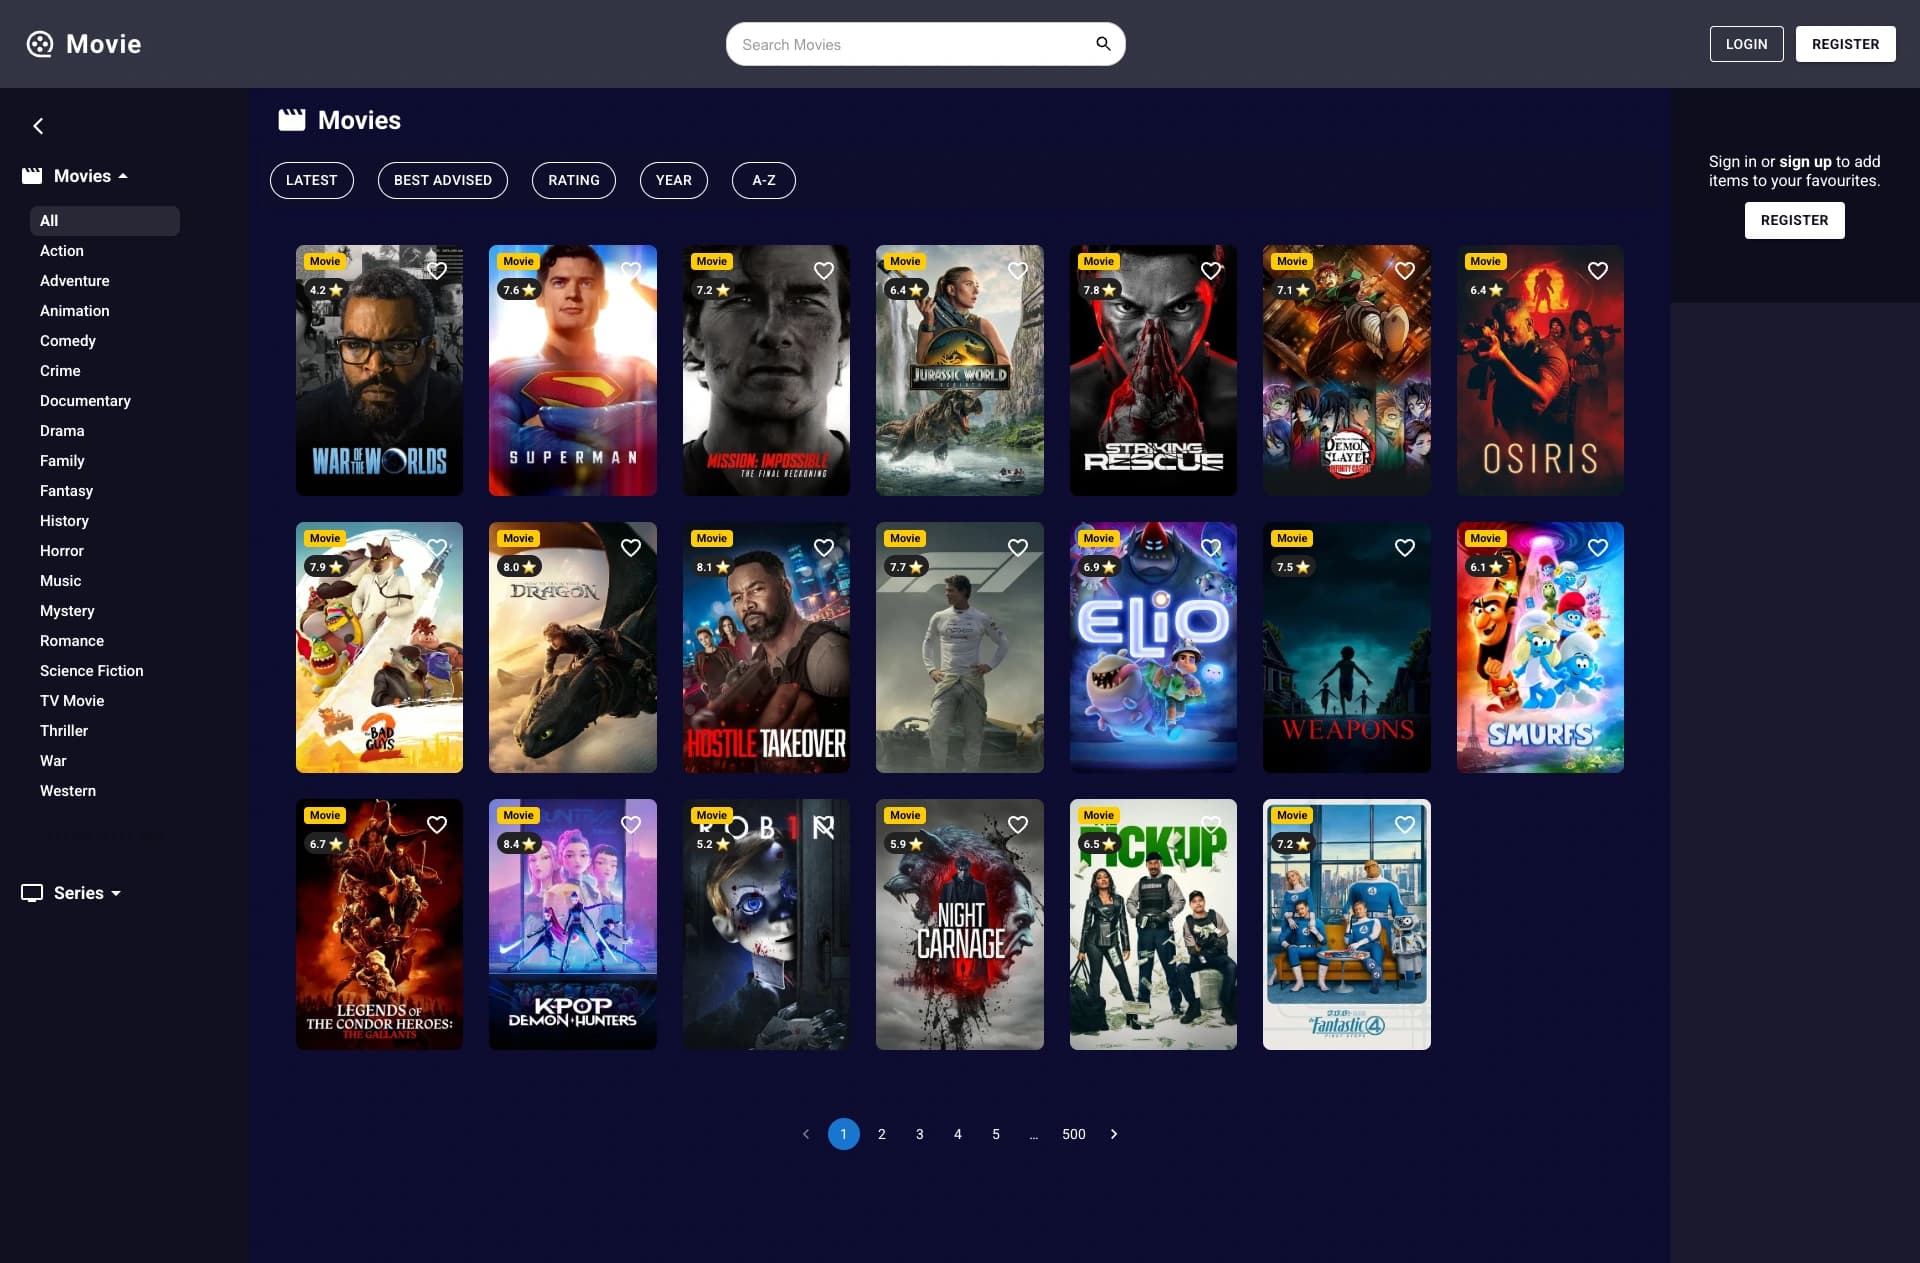This screenshot has height=1263, width=1920.
Task: Focus the Search Movies input field
Action: pyautogui.click(x=910, y=44)
